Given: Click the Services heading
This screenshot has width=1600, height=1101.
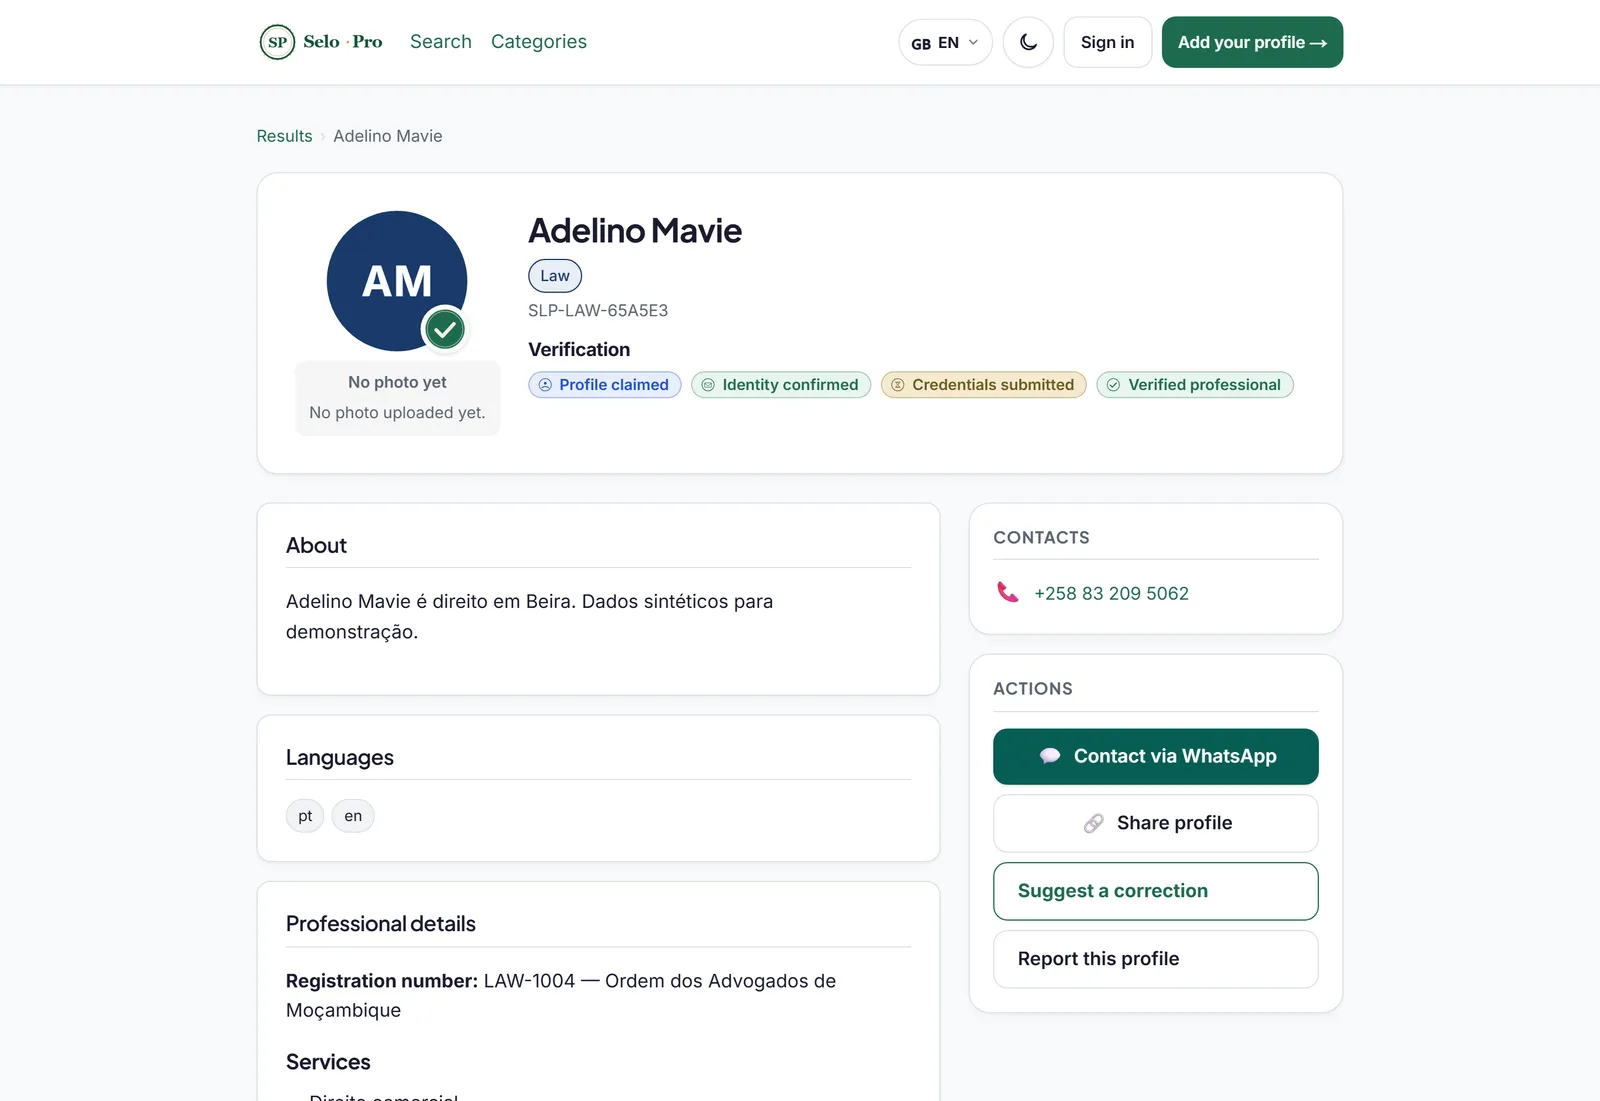Looking at the screenshot, I should [328, 1062].
